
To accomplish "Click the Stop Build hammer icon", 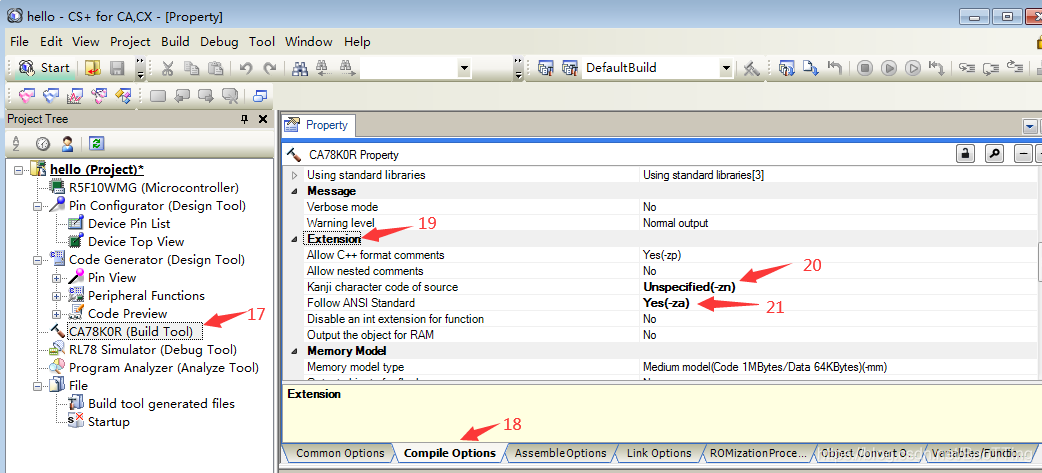I will coord(751,68).
